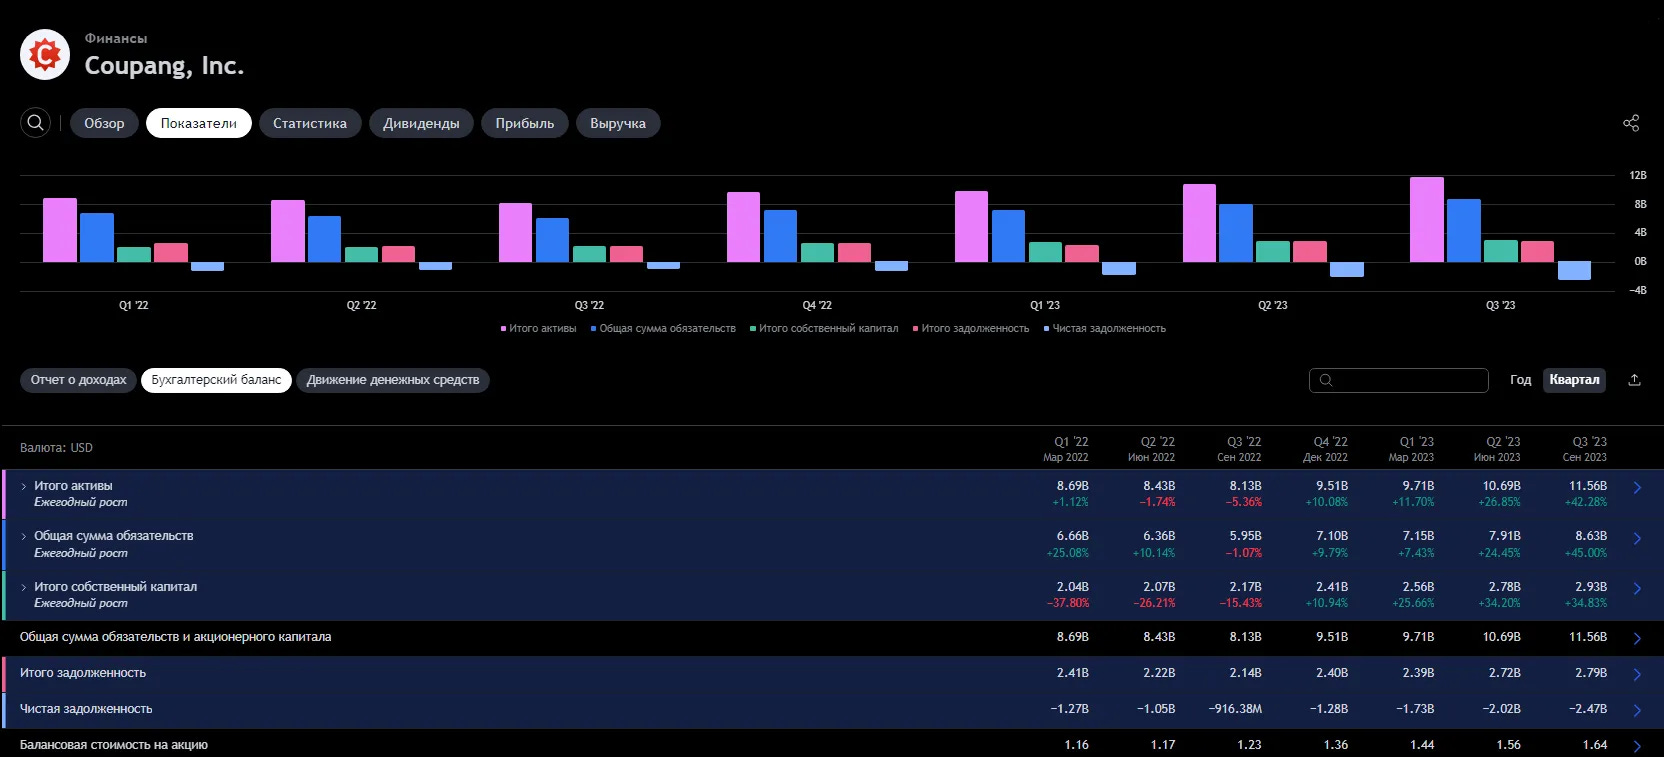Click the −37.80% equity growth value
1664x757 pixels.
pyautogui.click(x=1068, y=603)
